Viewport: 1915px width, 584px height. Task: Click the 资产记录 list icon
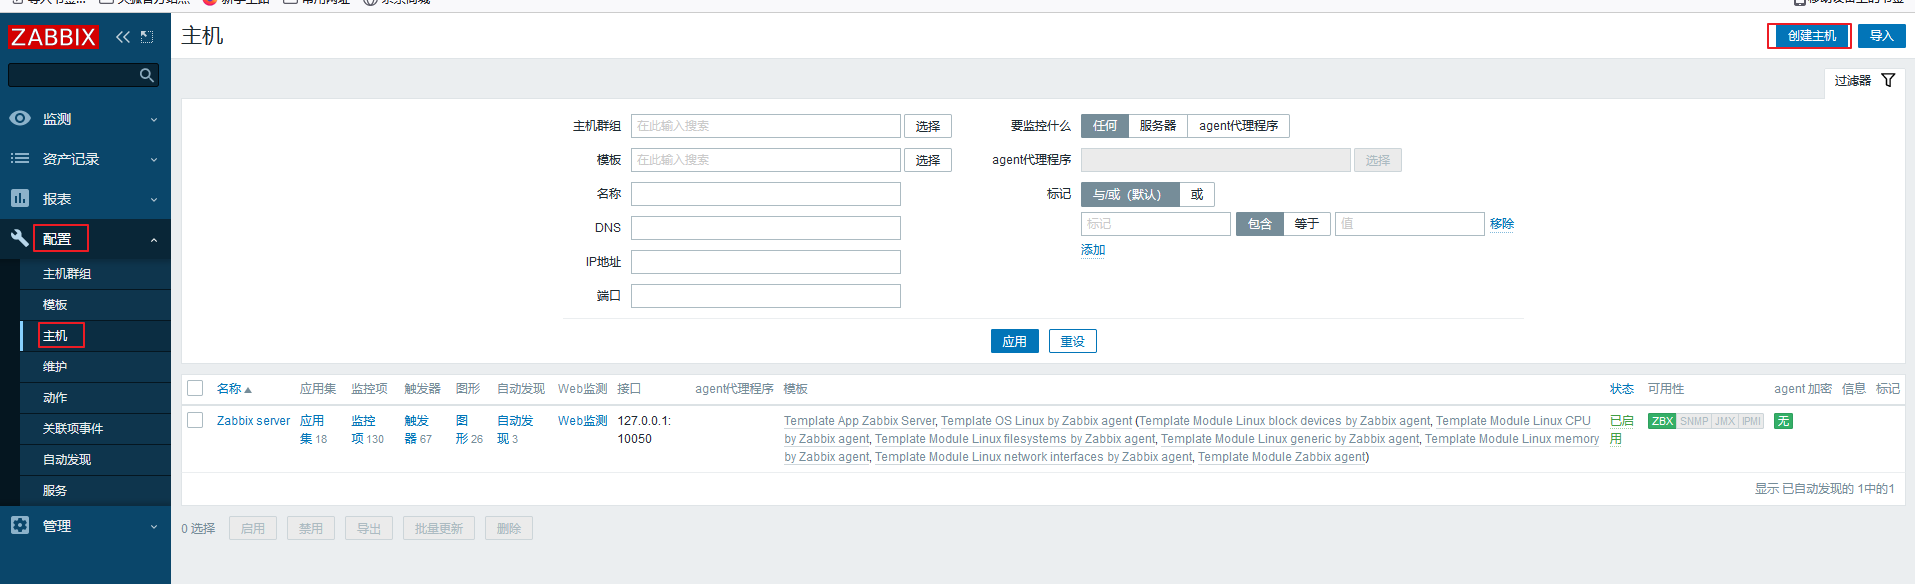pos(20,158)
